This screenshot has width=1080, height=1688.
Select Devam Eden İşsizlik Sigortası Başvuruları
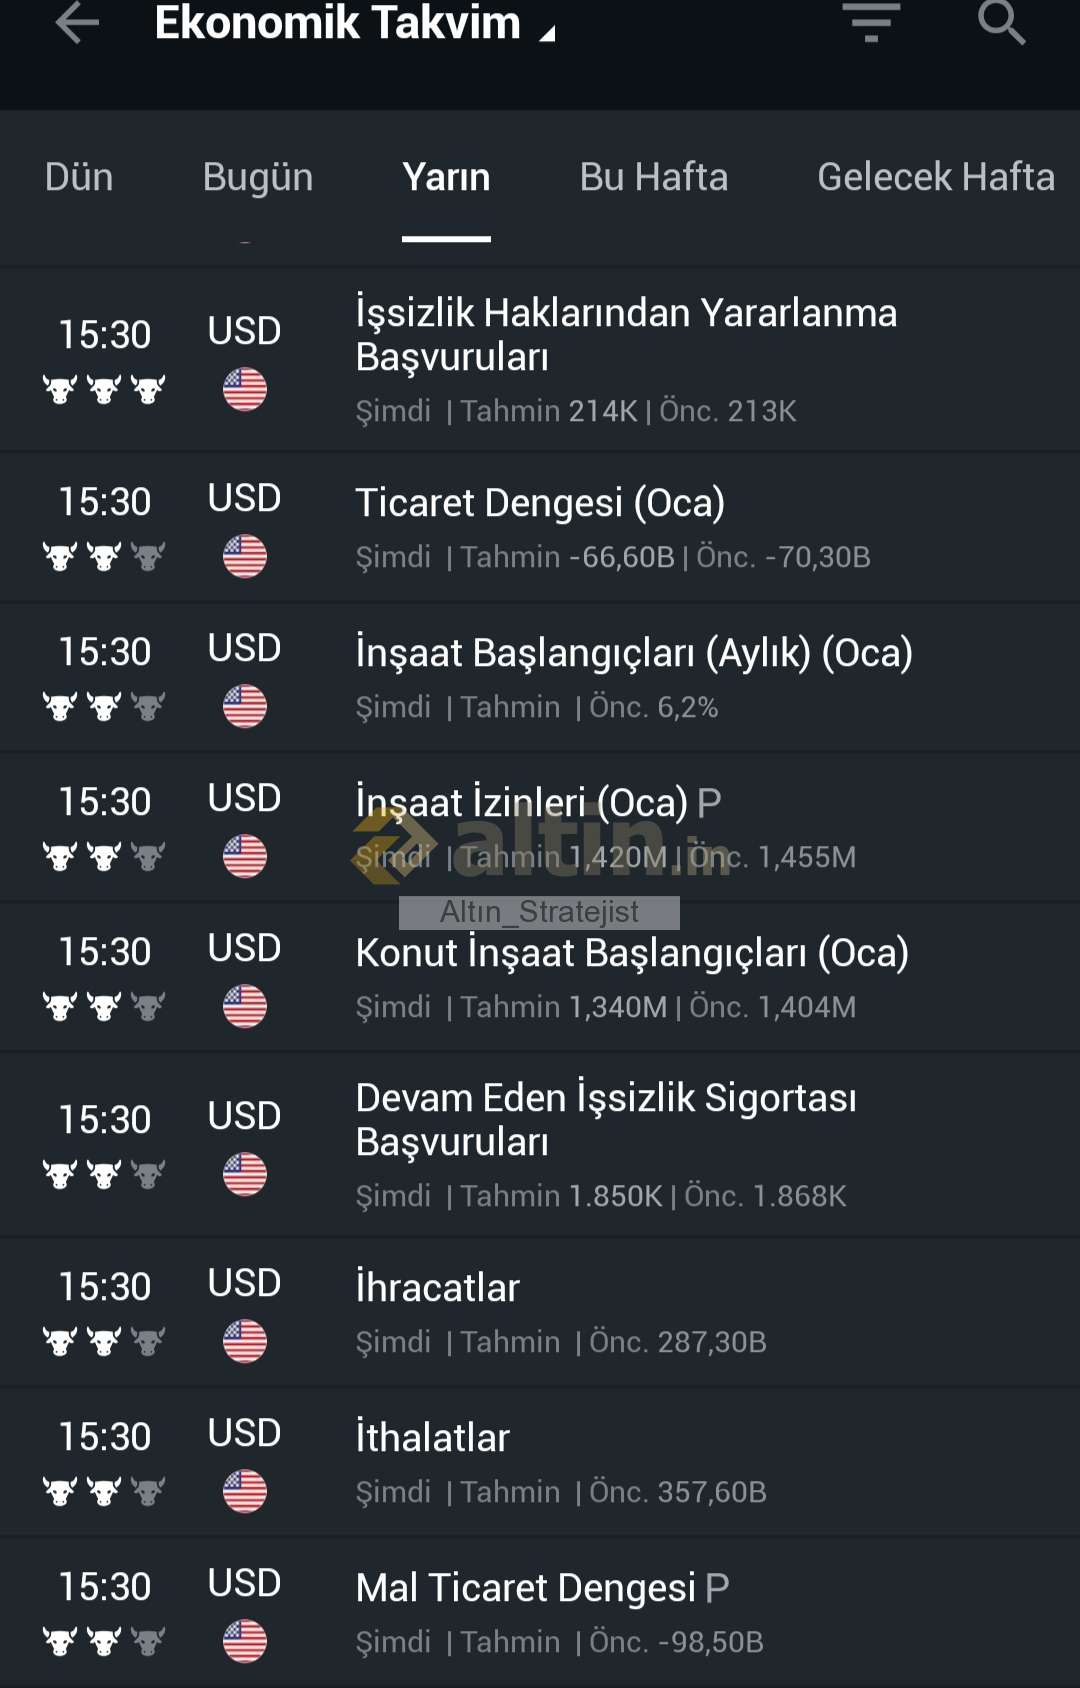[x=606, y=1120]
